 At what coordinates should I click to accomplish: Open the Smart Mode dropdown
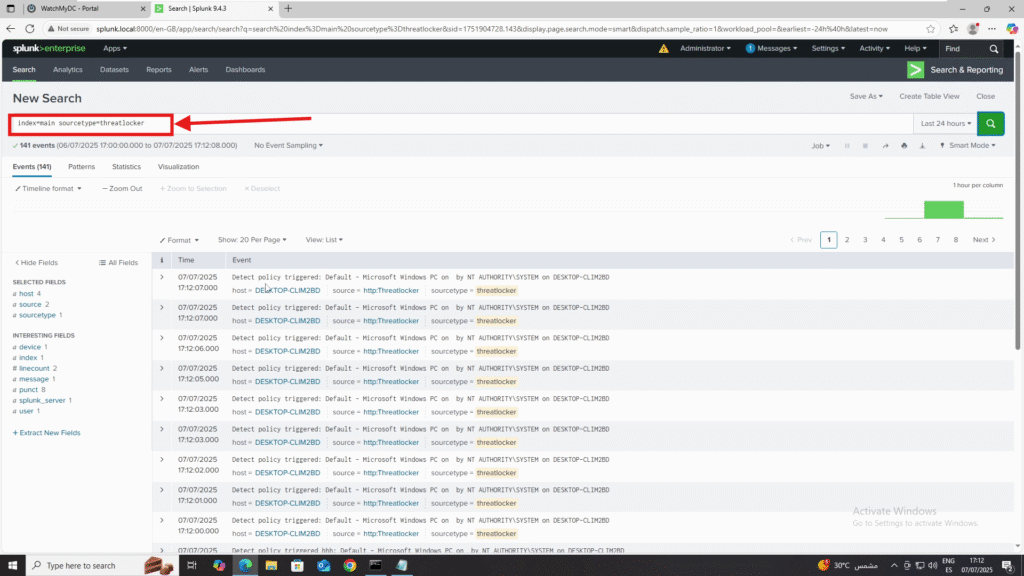(x=968, y=146)
